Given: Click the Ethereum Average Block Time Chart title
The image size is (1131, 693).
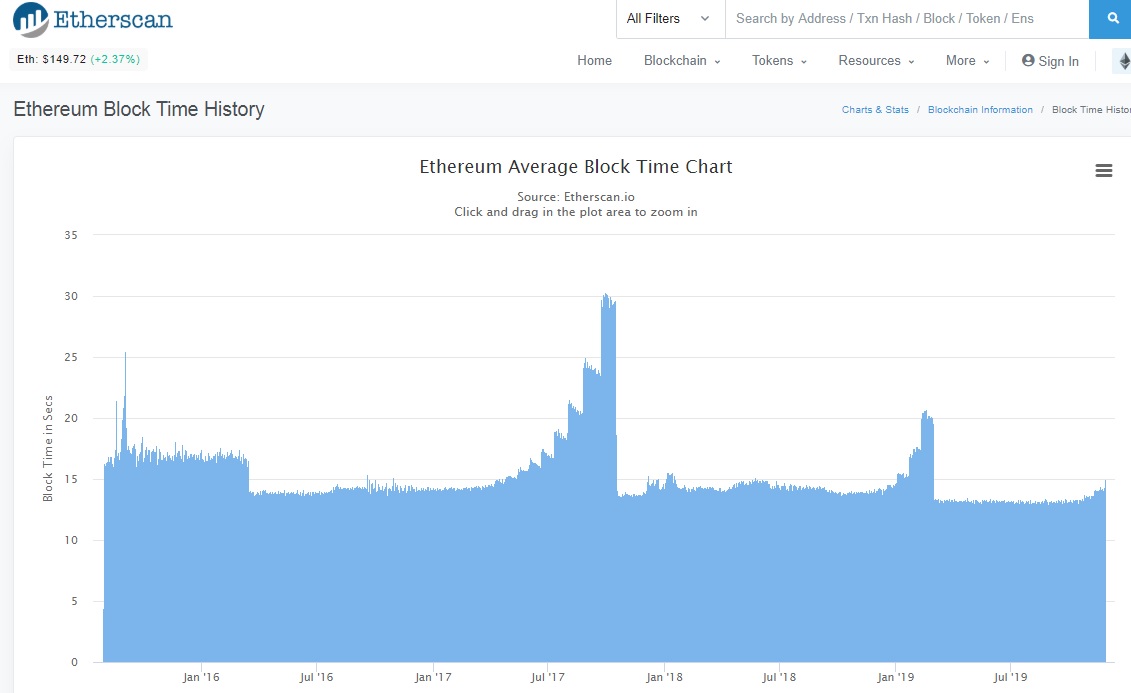Looking at the screenshot, I should click(x=576, y=167).
